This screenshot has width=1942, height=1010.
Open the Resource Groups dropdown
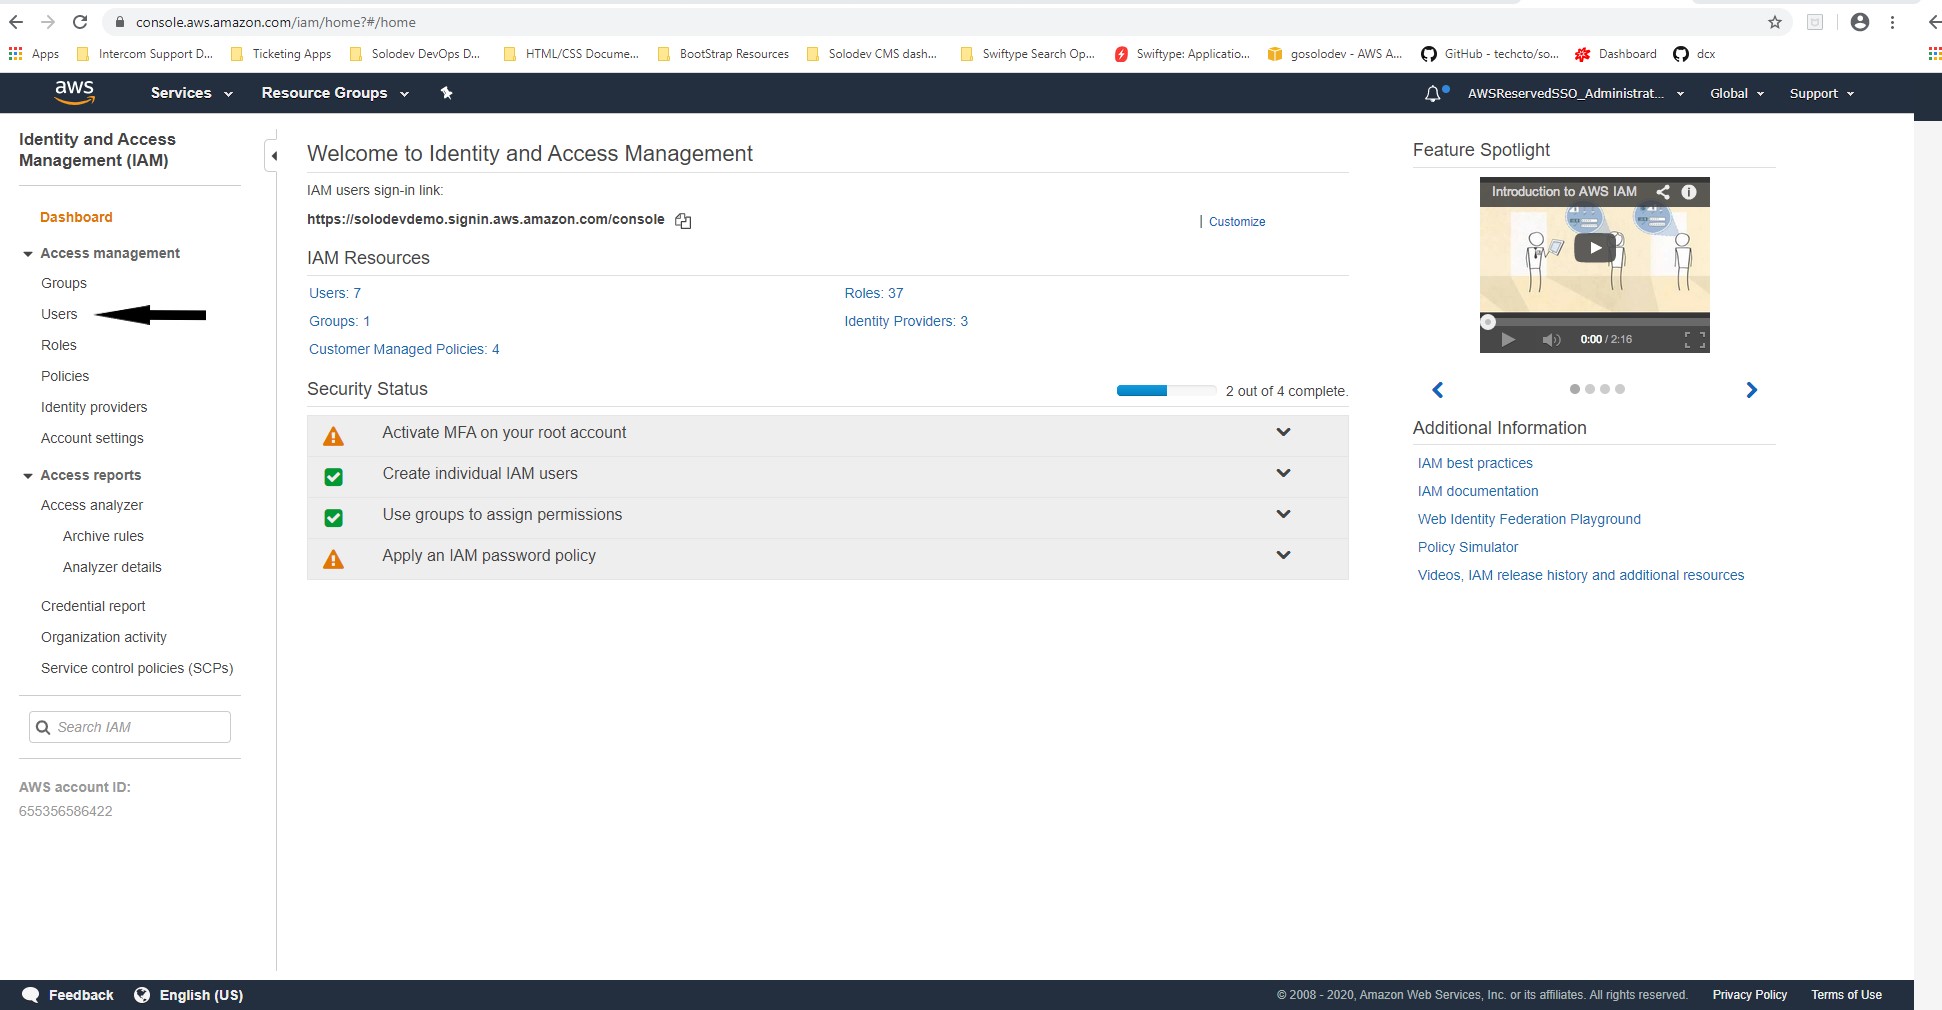[335, 93]
